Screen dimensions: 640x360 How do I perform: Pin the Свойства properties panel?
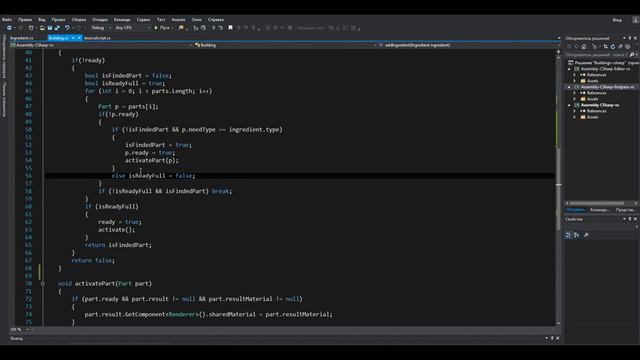pyautogui.click(x=630, y=219)
